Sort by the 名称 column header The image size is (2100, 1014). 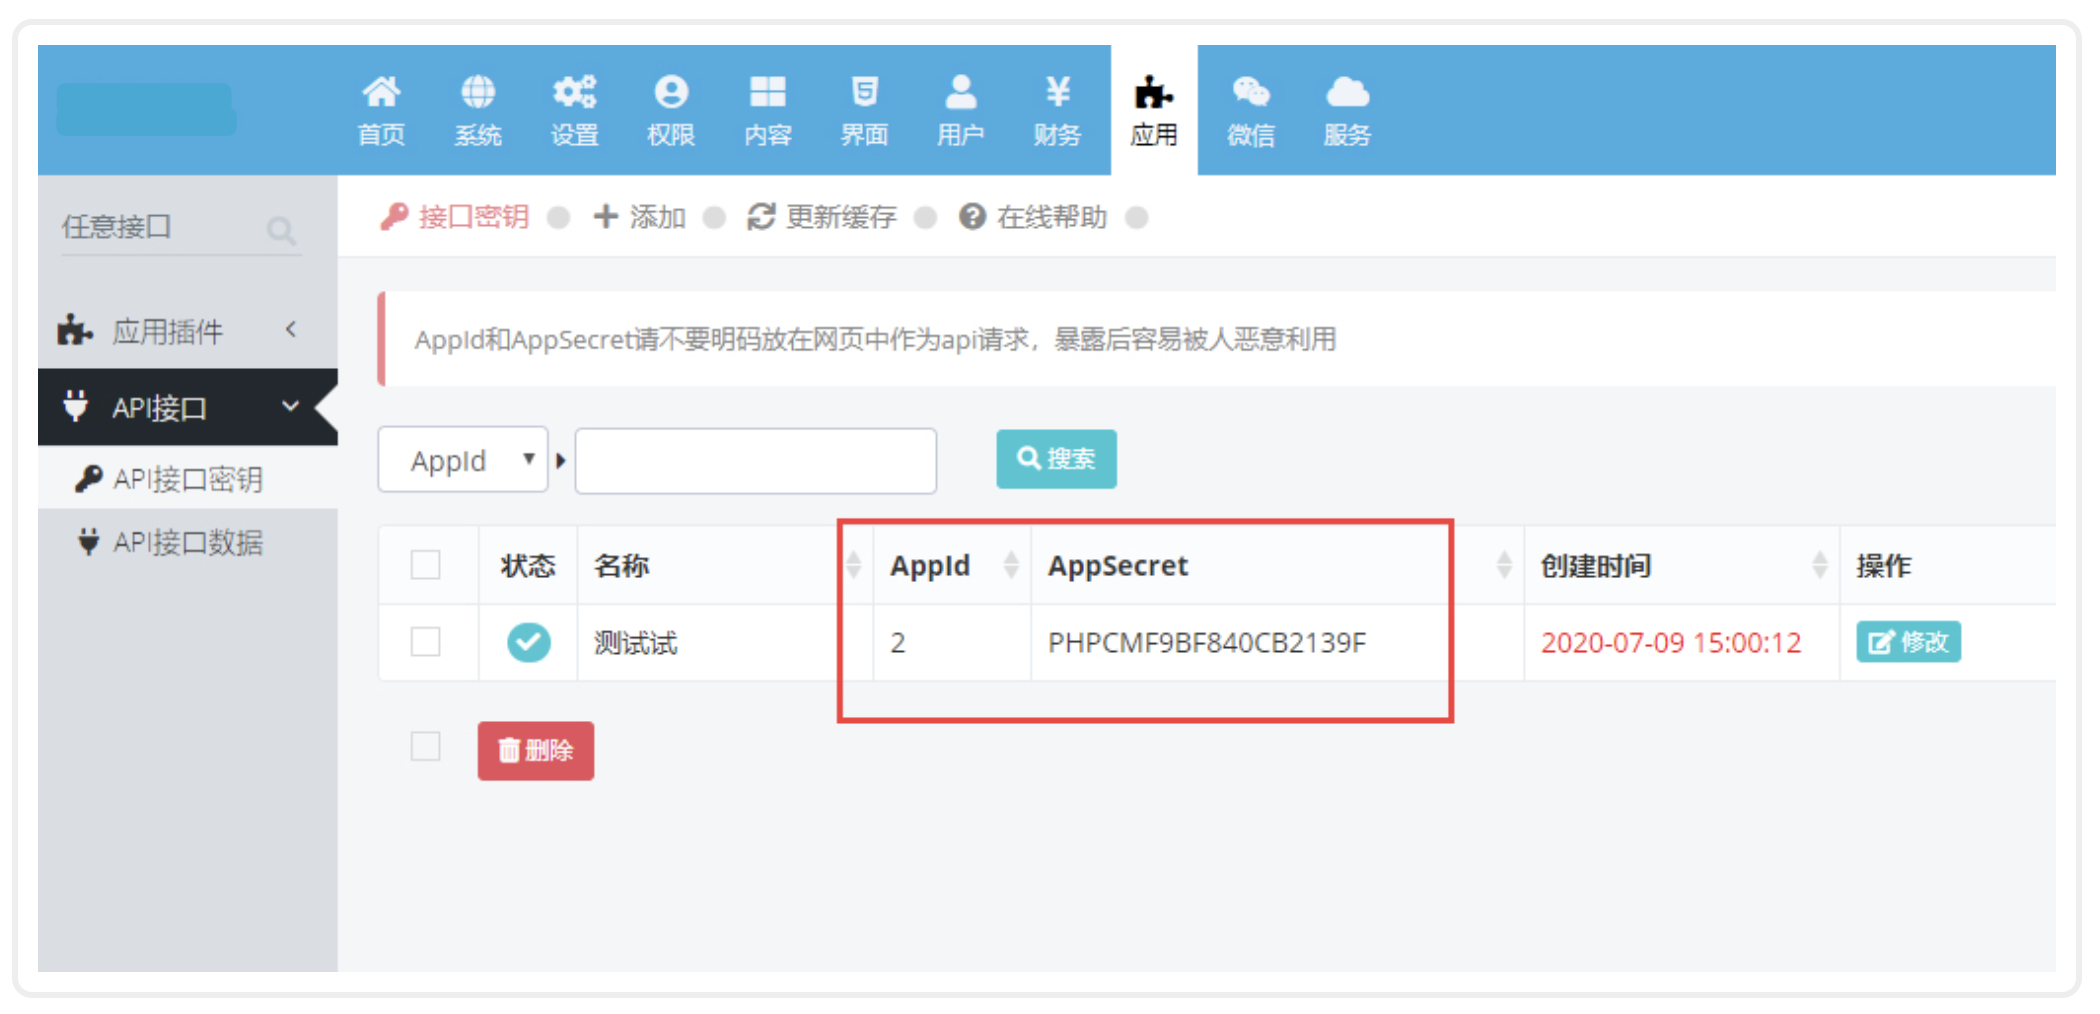coord(725,566)
